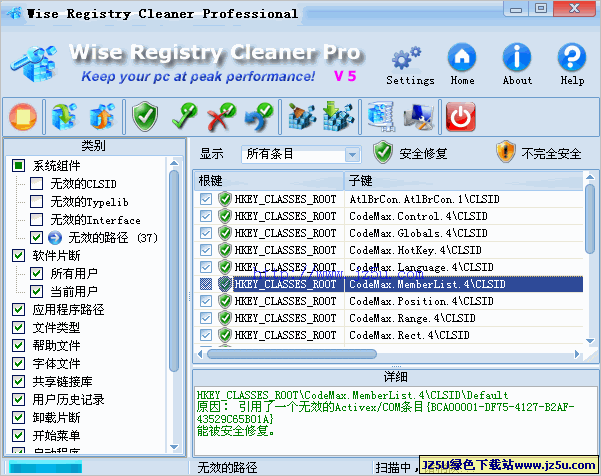Screen dimensions: 601x476
Task: Enable the 无效的CLSID checkbox
Action: (36, 184)
